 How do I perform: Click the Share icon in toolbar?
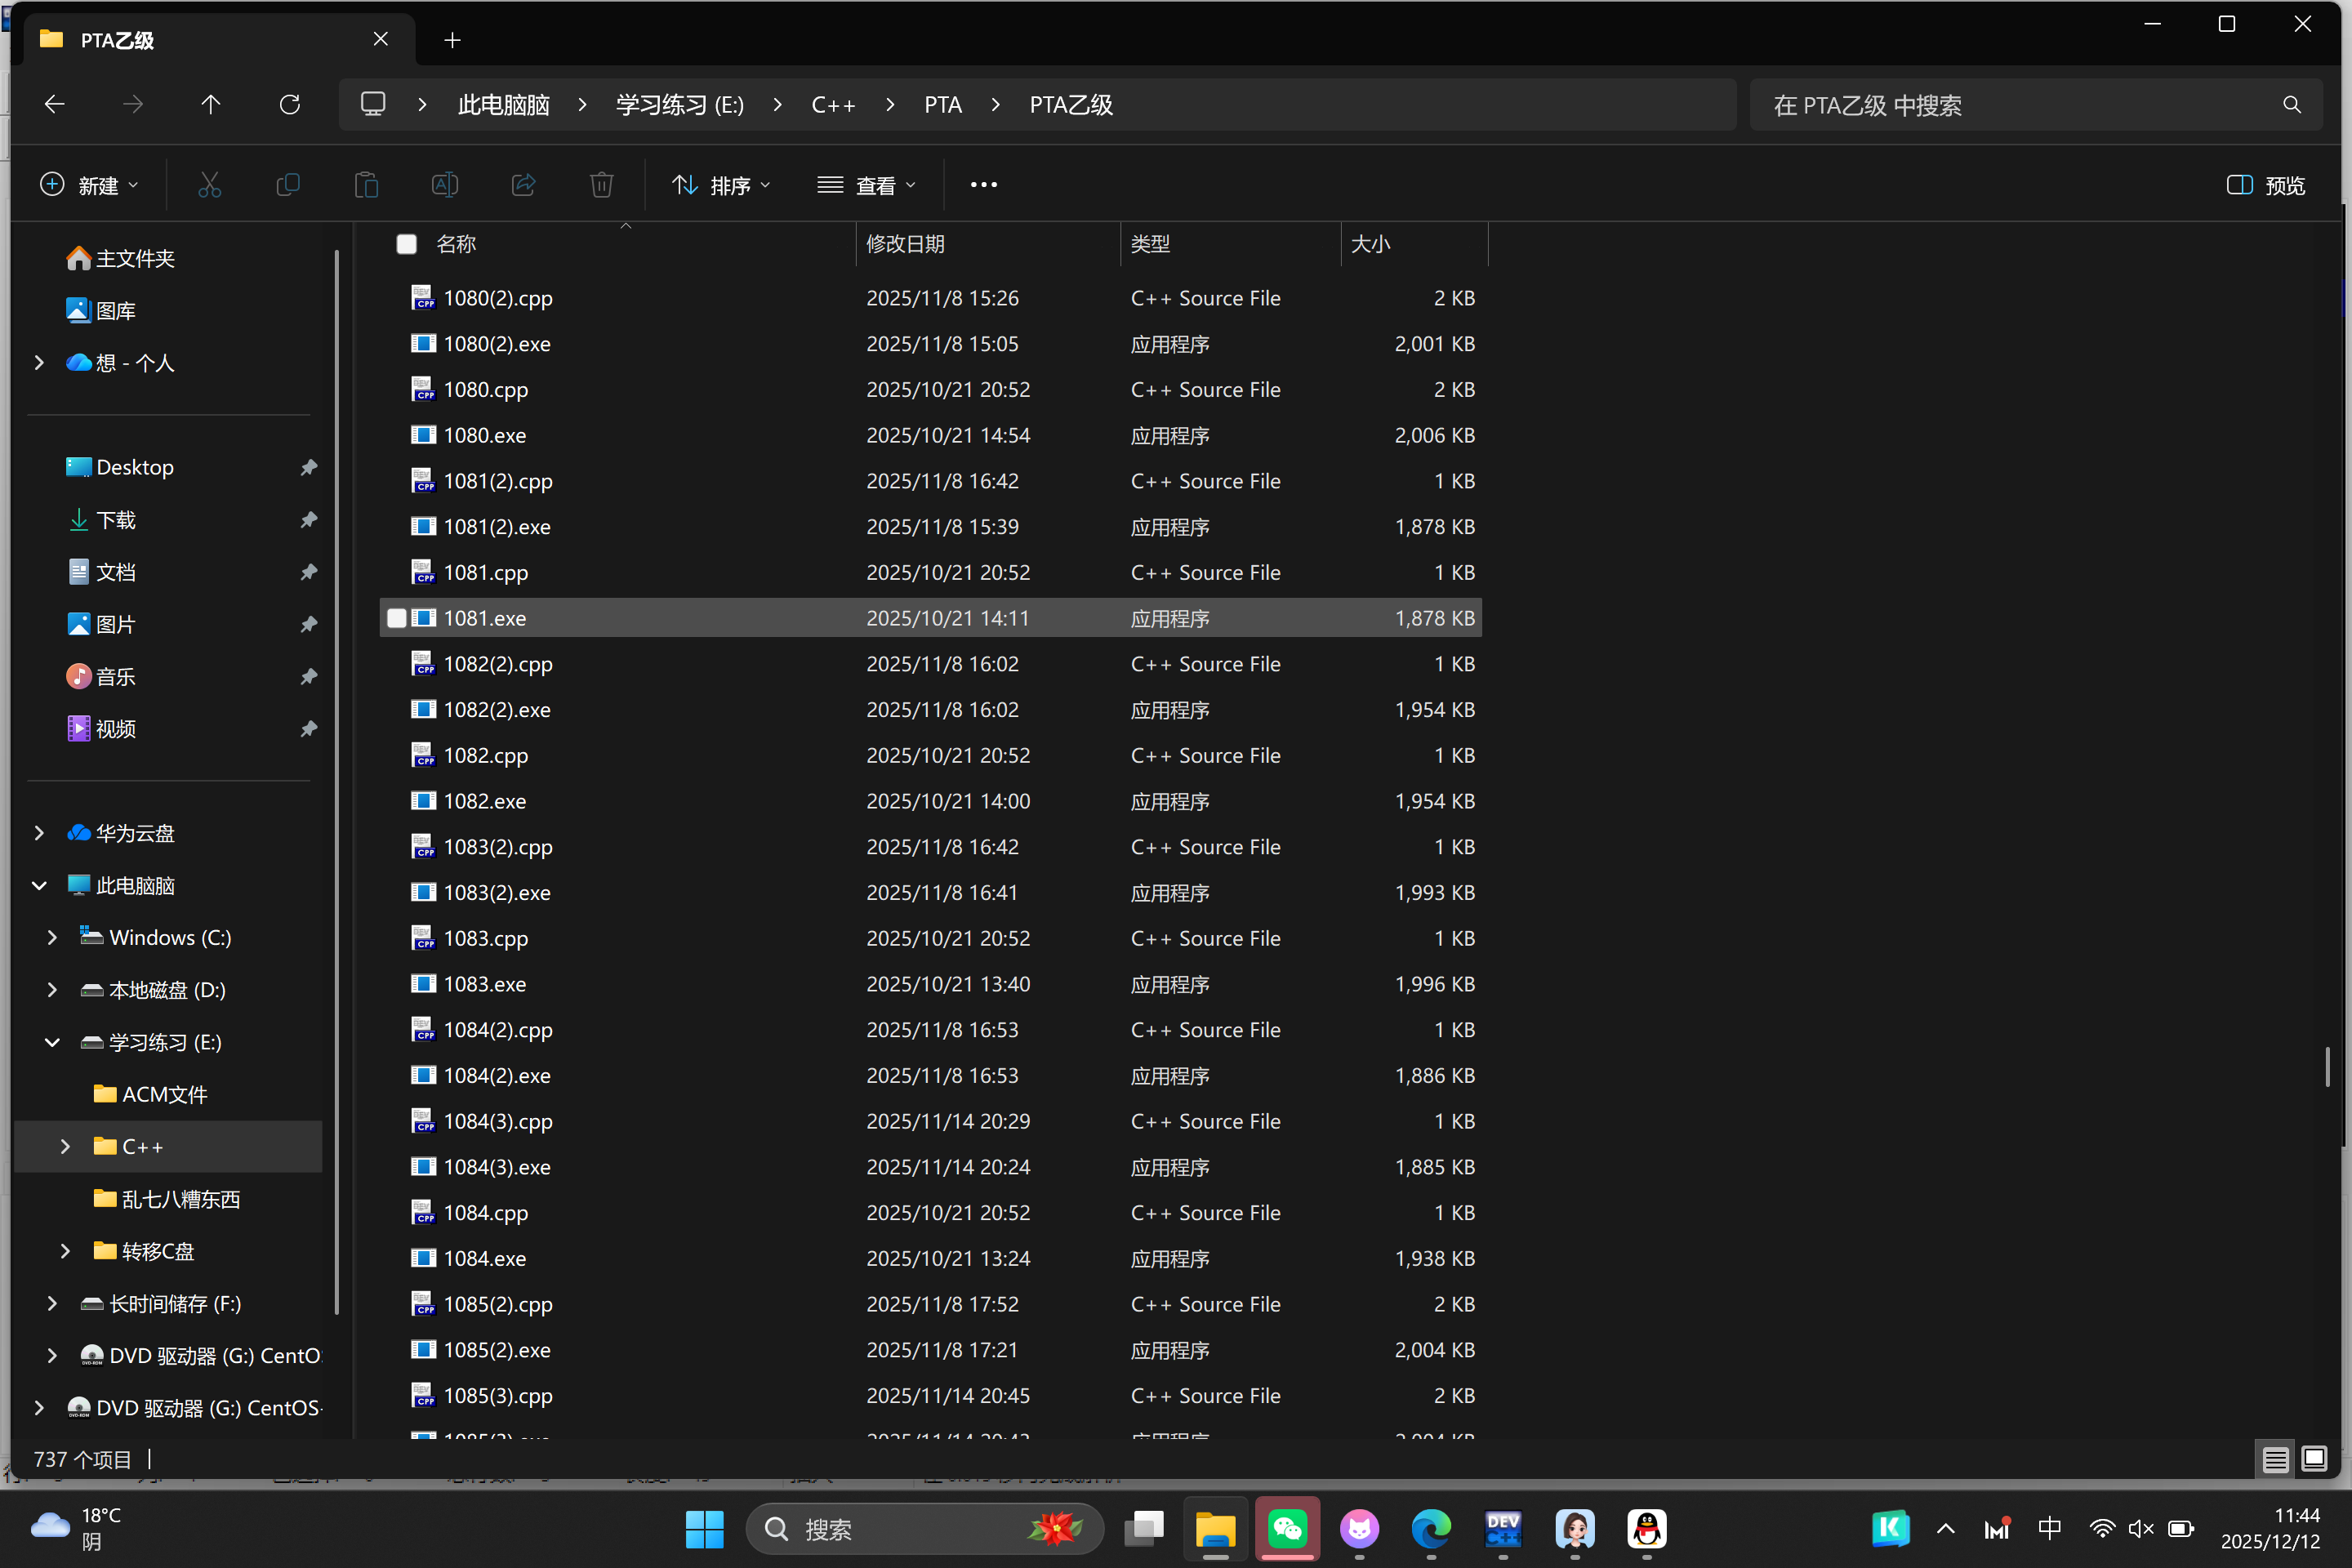pos(523,185)
